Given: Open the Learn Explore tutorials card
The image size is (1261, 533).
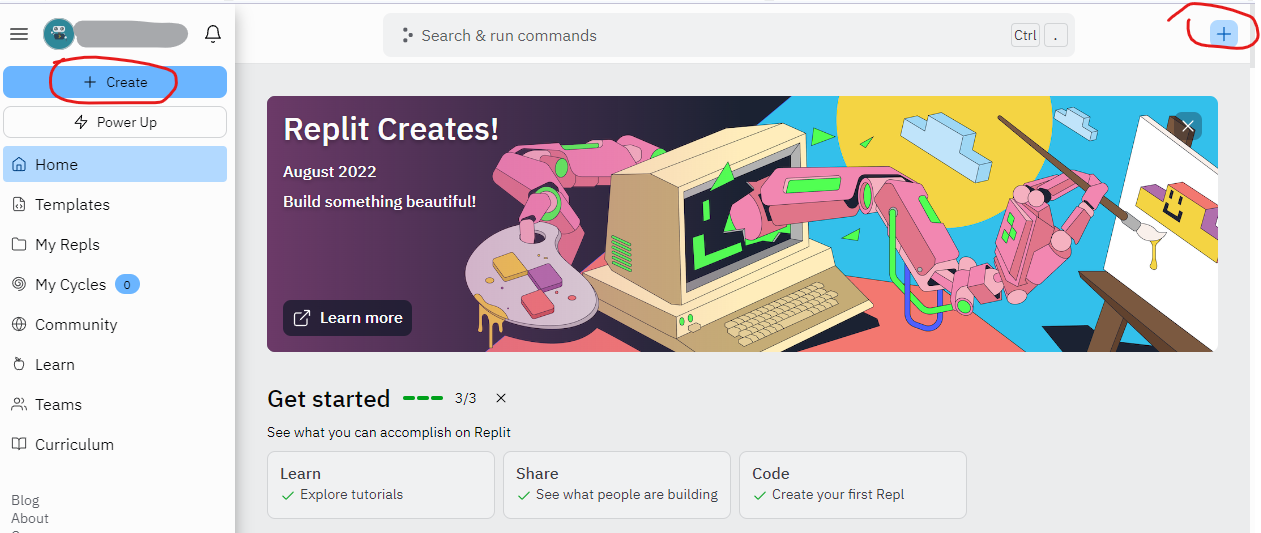Looking at the screenshot, I should (381, 485).
